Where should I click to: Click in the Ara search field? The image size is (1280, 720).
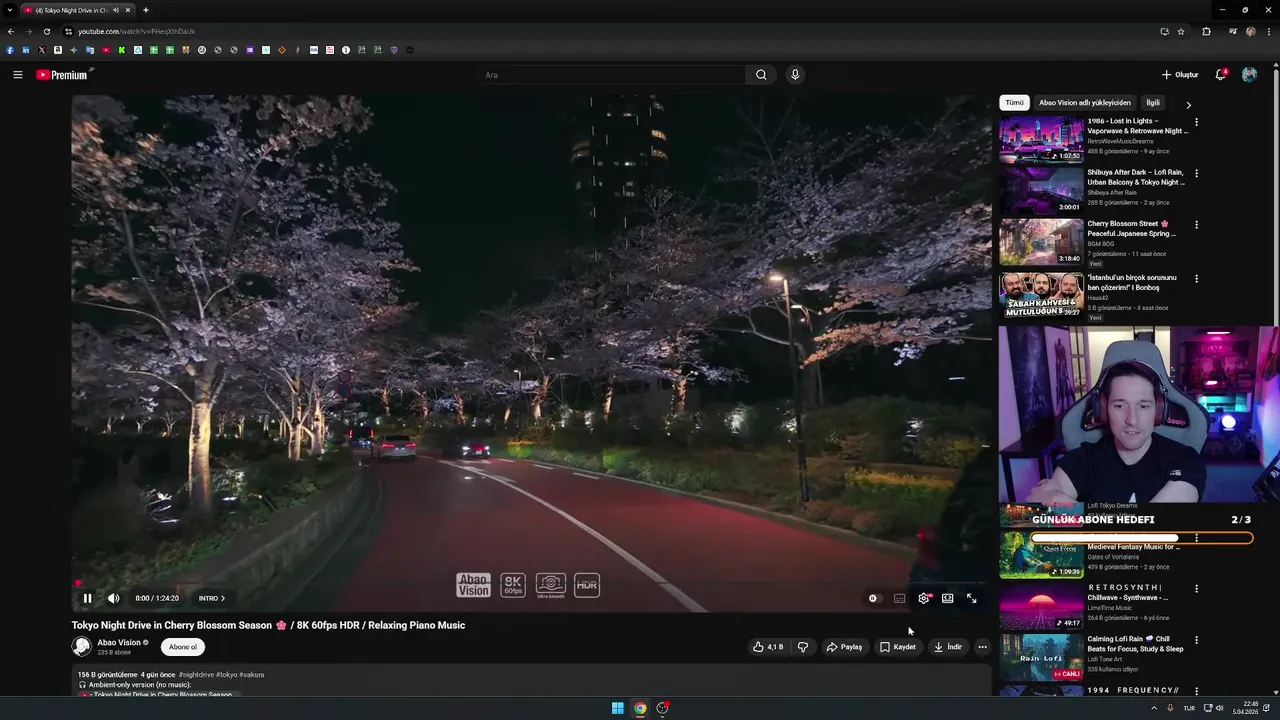click(612, 75)
